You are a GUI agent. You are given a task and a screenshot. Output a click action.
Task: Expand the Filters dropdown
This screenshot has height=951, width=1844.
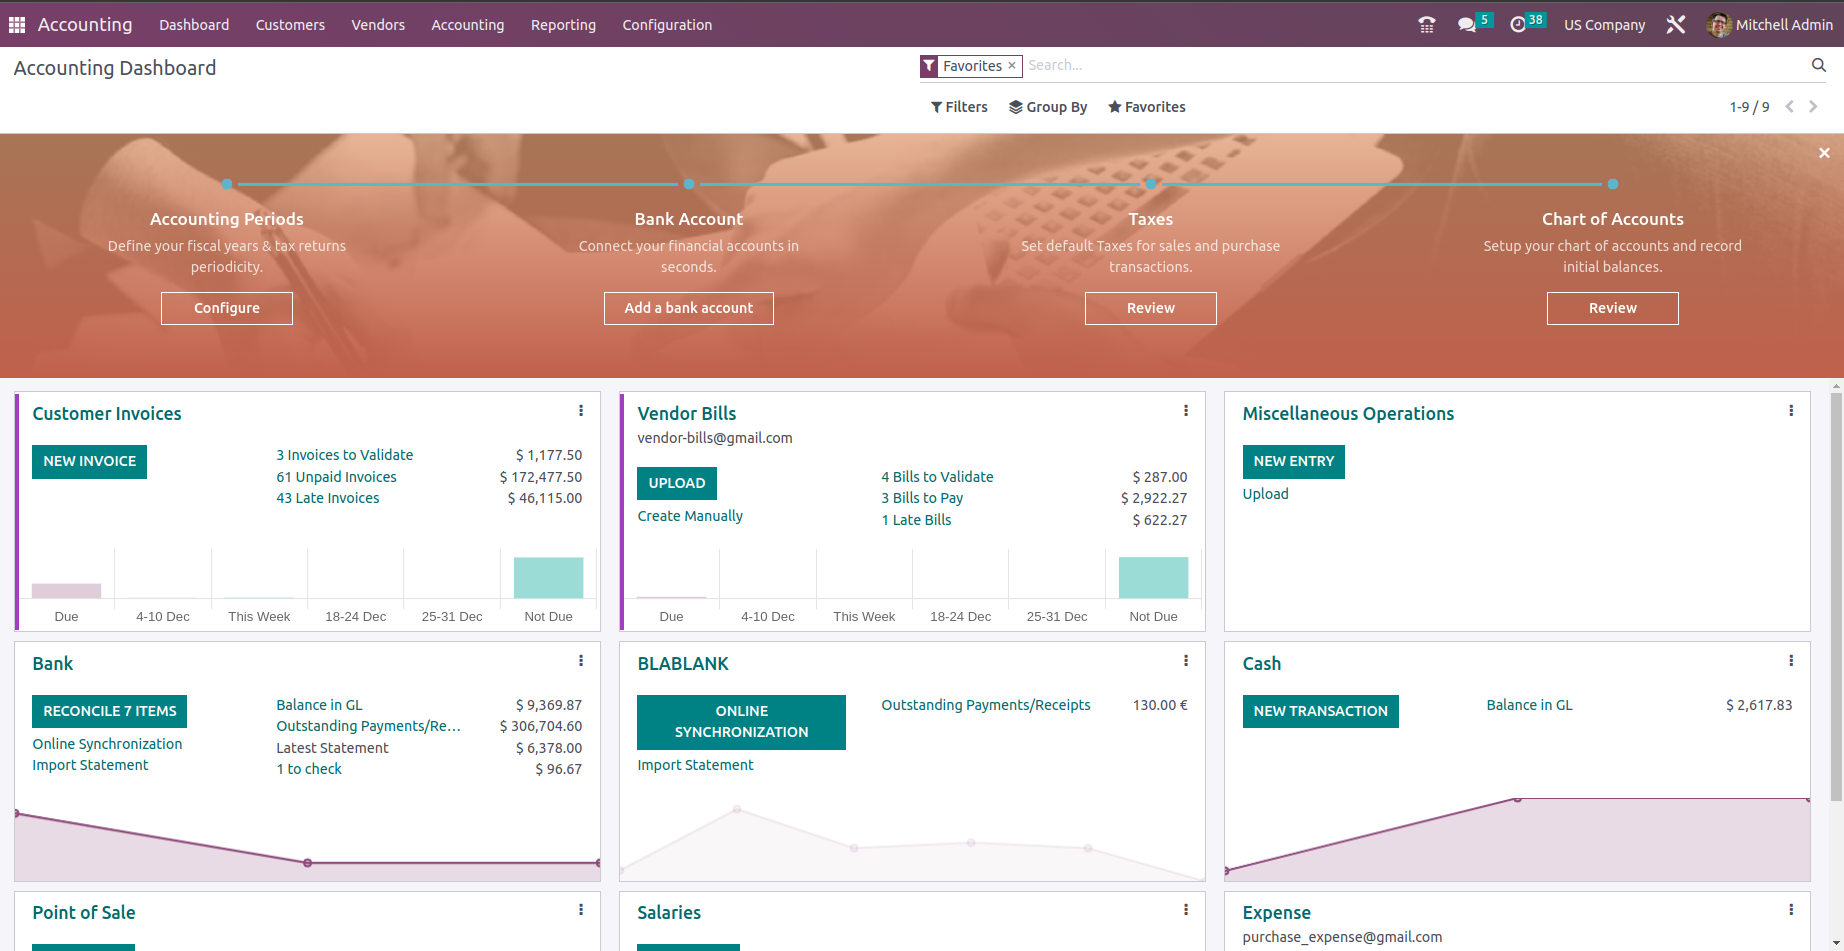tap(959, 107)
